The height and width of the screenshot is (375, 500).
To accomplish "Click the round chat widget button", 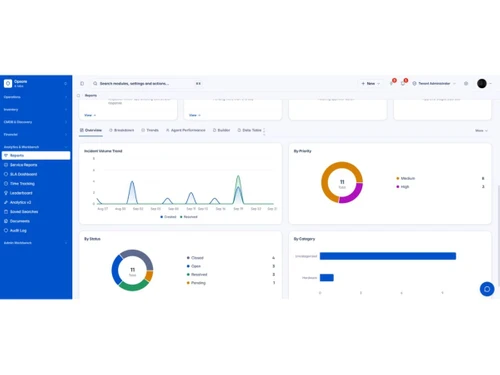I will pyautogui.click(x=487, y=289).
